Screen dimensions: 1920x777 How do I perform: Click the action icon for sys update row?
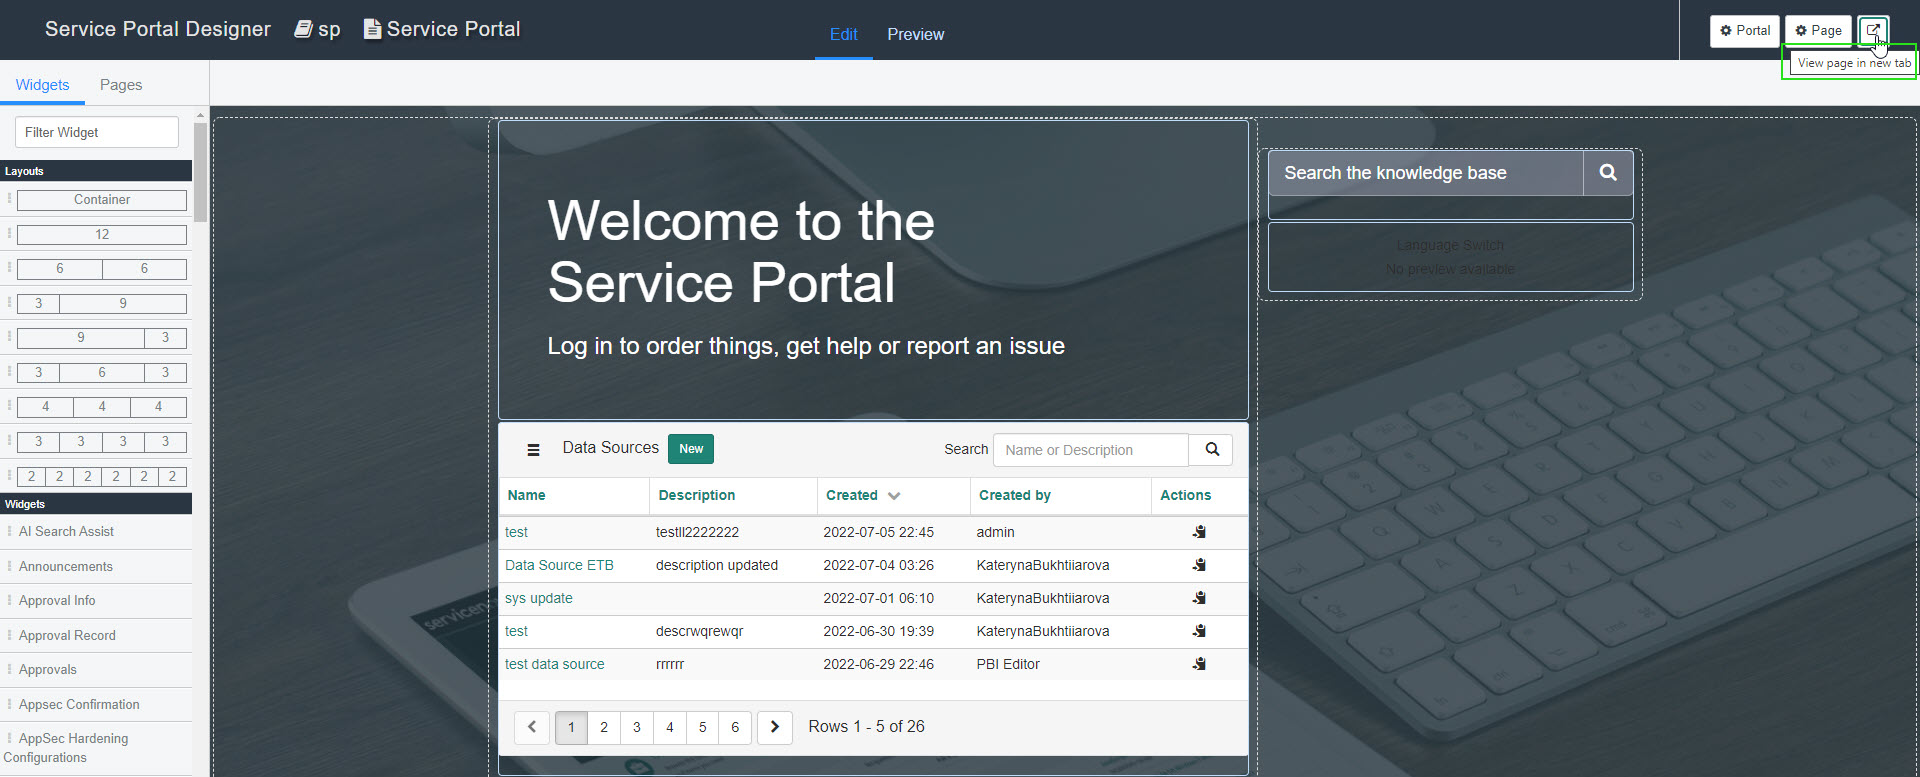1199,598
